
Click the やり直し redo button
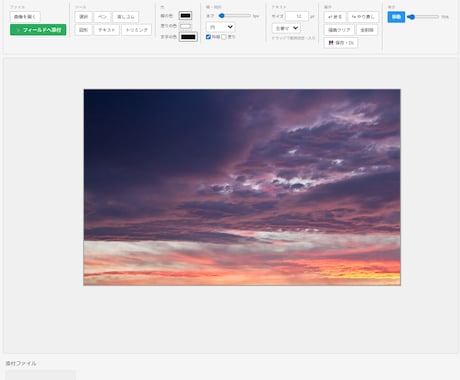(x=363, y=17)
